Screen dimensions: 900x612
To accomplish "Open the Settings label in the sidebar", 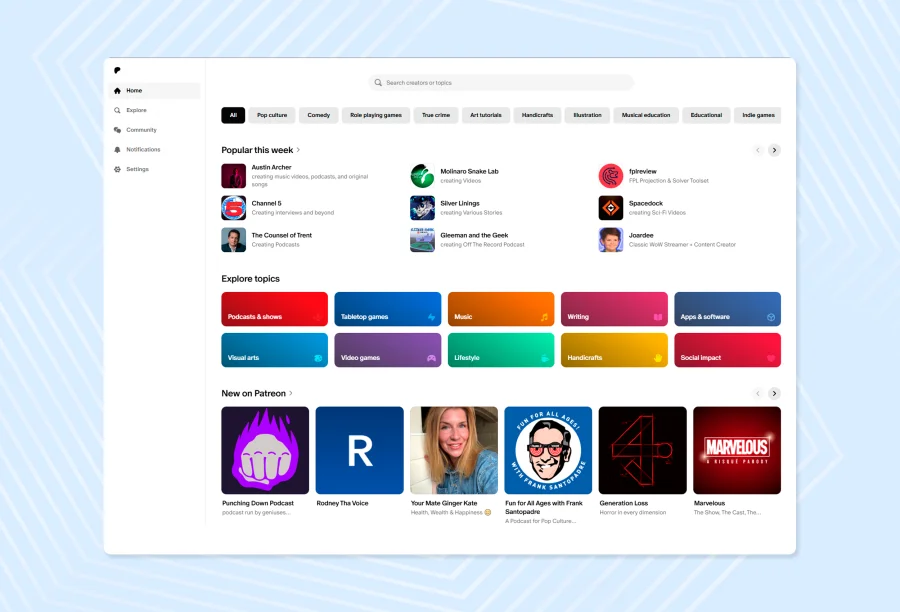I will pyautogui.click(x=137, y=169).
